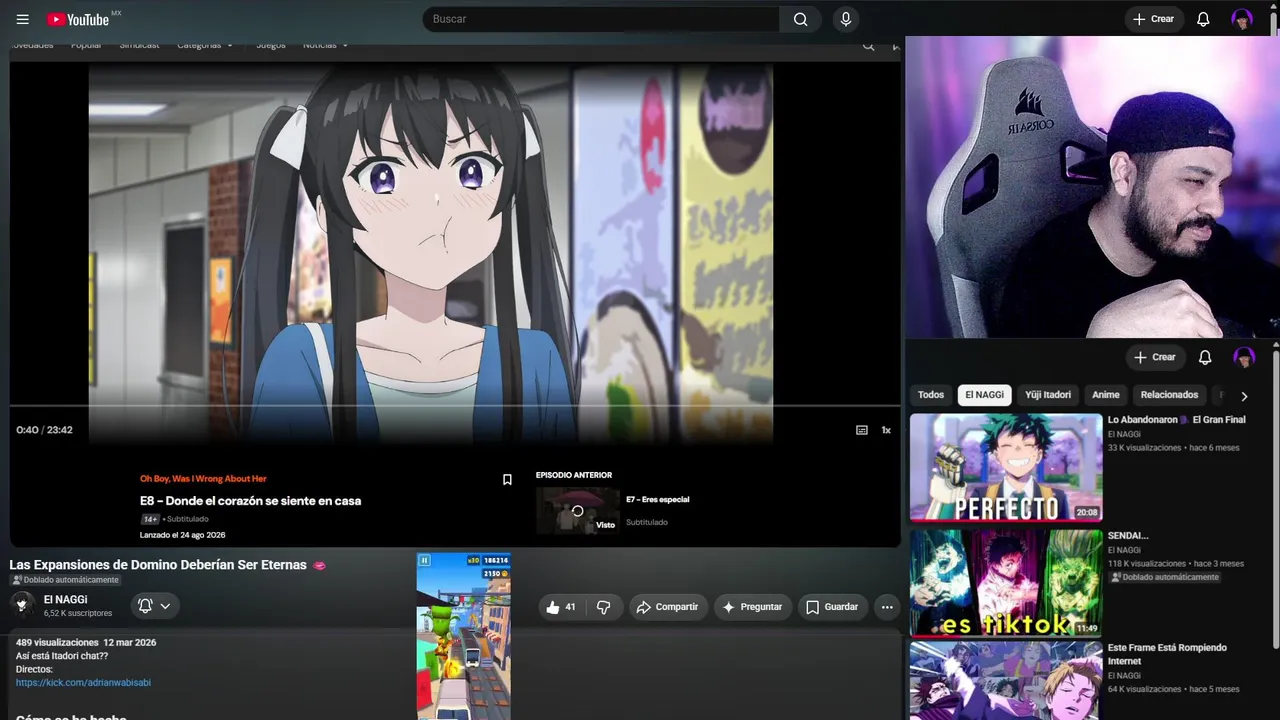Click the Subway Surfers gameplay overlay
1280x720 pixels.
coord(463,636)
